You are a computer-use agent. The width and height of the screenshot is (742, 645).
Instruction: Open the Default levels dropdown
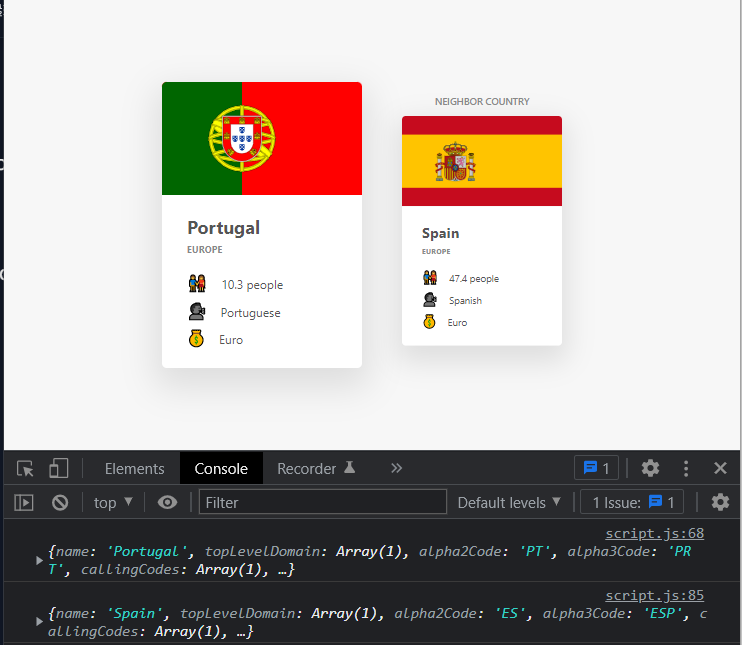click(509, 503)
